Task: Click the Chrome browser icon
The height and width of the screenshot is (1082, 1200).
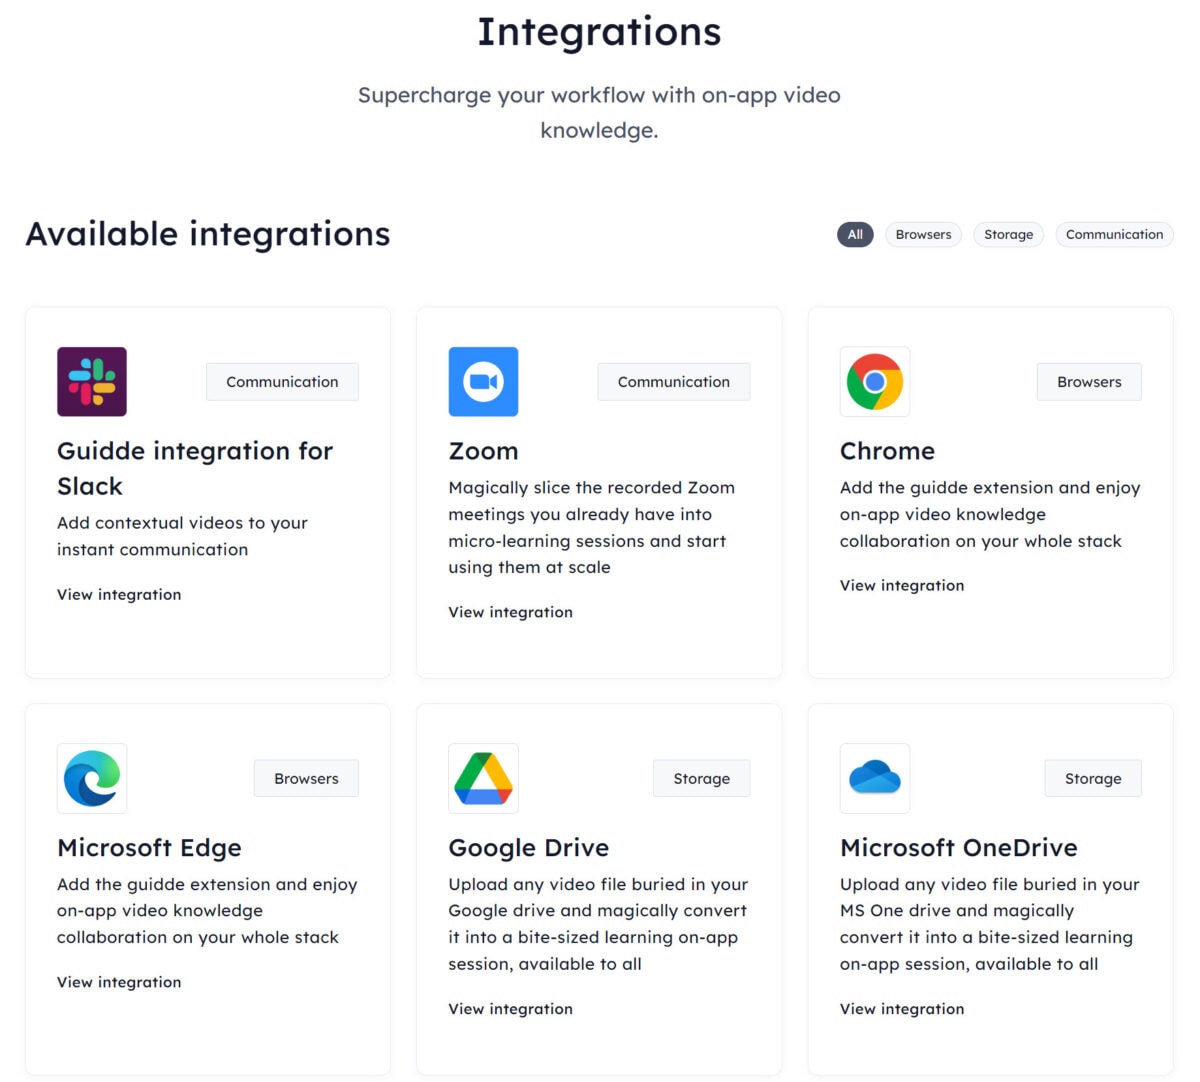Action: pos(875,382)
